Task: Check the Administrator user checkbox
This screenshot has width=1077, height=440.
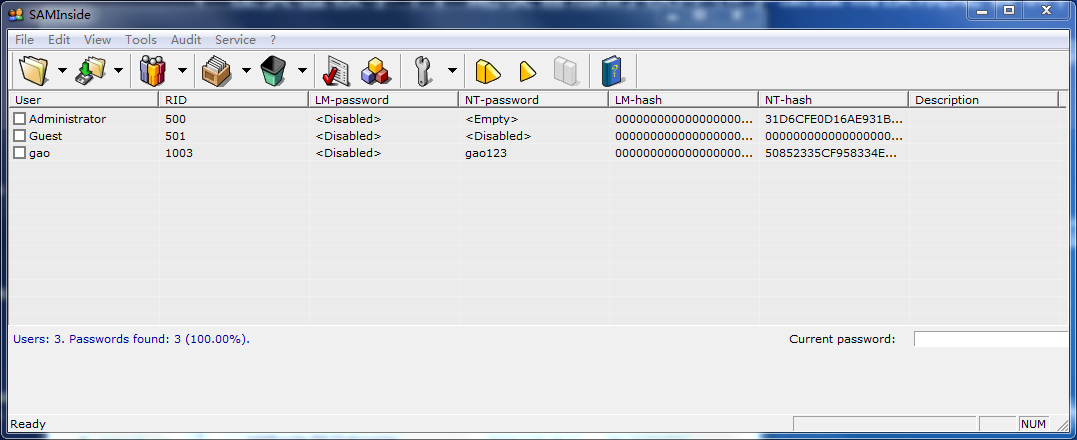Action: point(19,119)
